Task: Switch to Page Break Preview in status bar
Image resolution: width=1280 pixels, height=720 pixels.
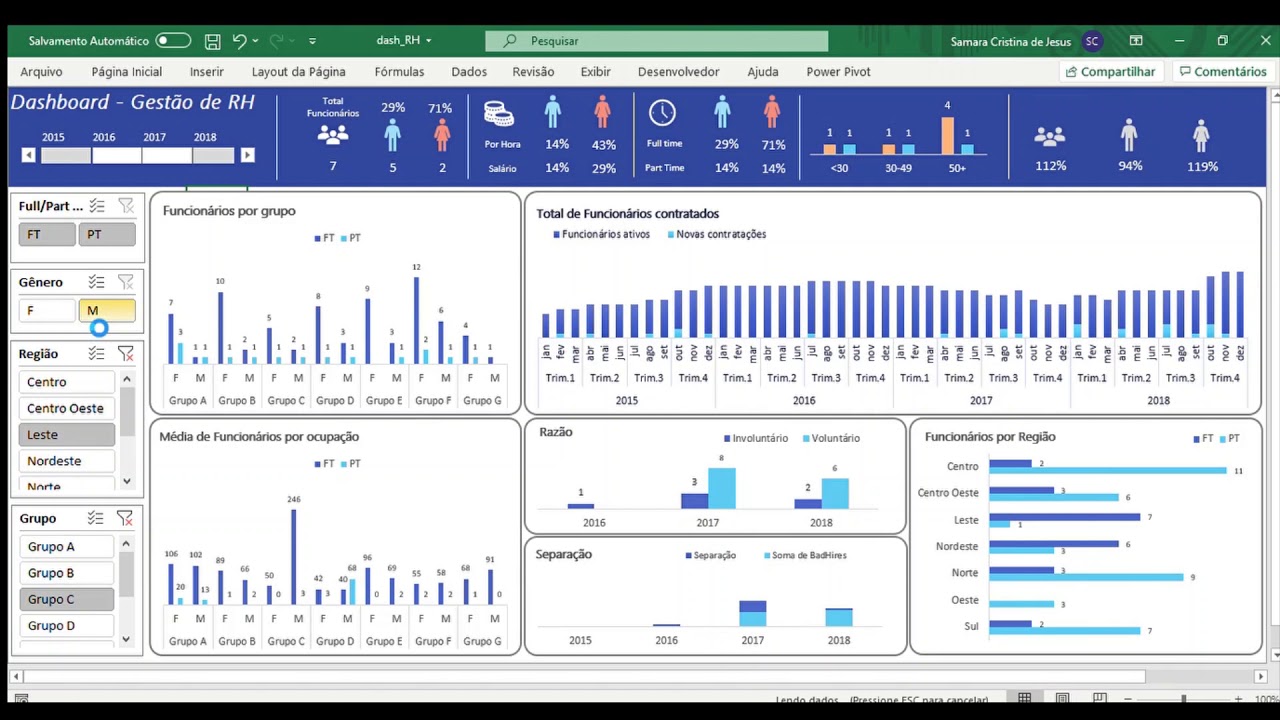Action: tap(1100, 699)
